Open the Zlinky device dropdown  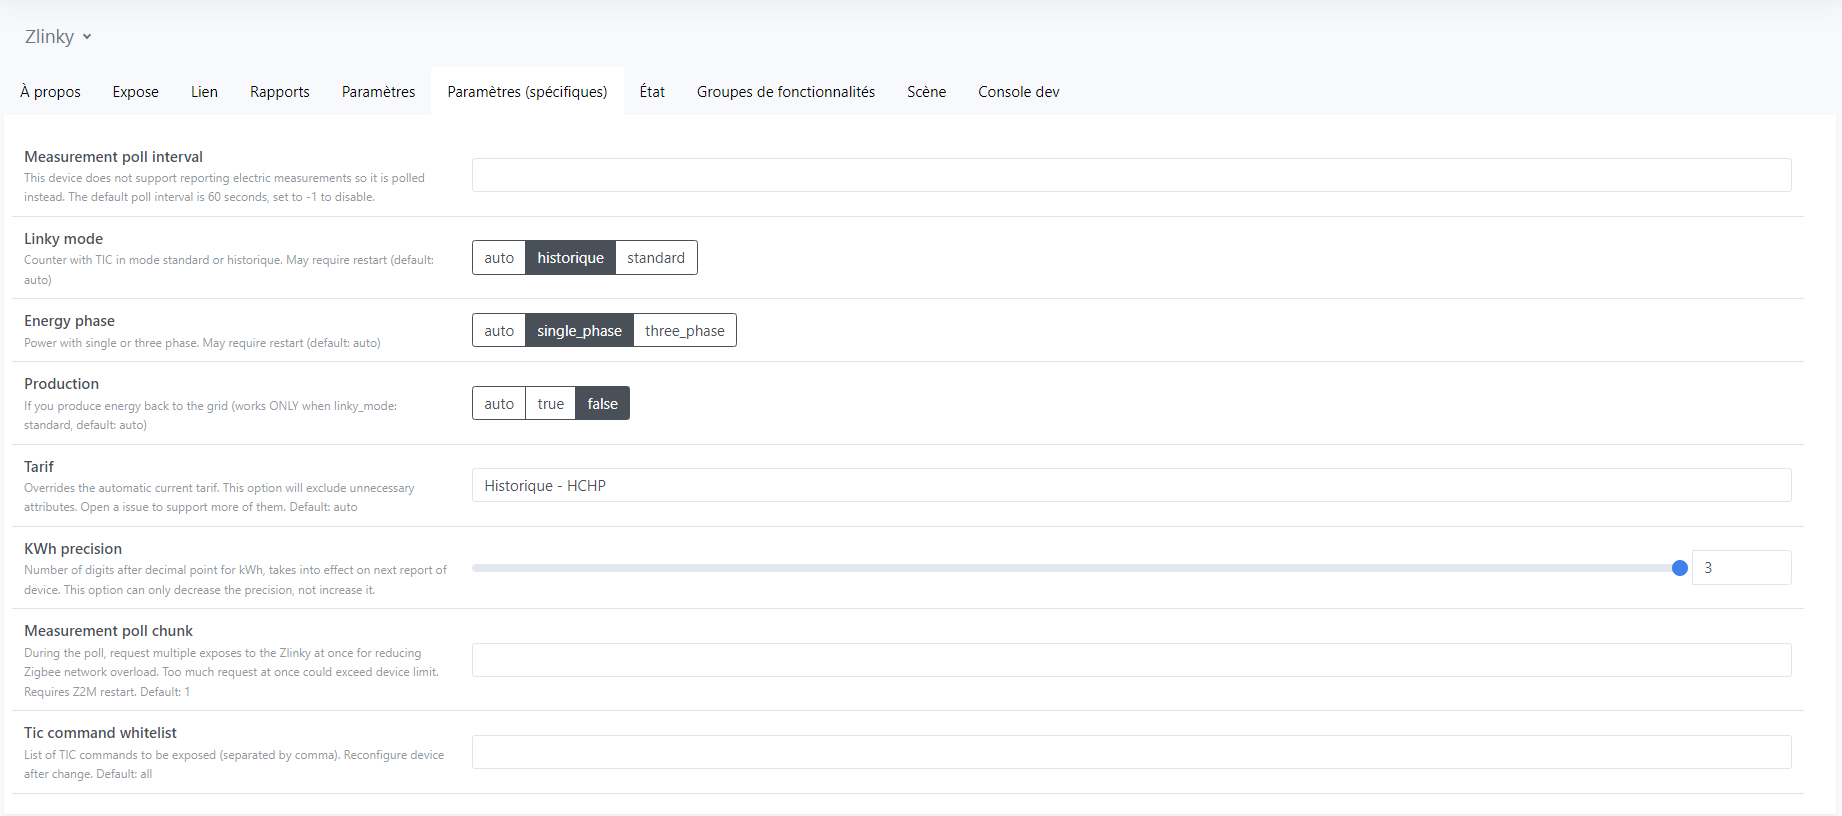click(x=58, y=37)
